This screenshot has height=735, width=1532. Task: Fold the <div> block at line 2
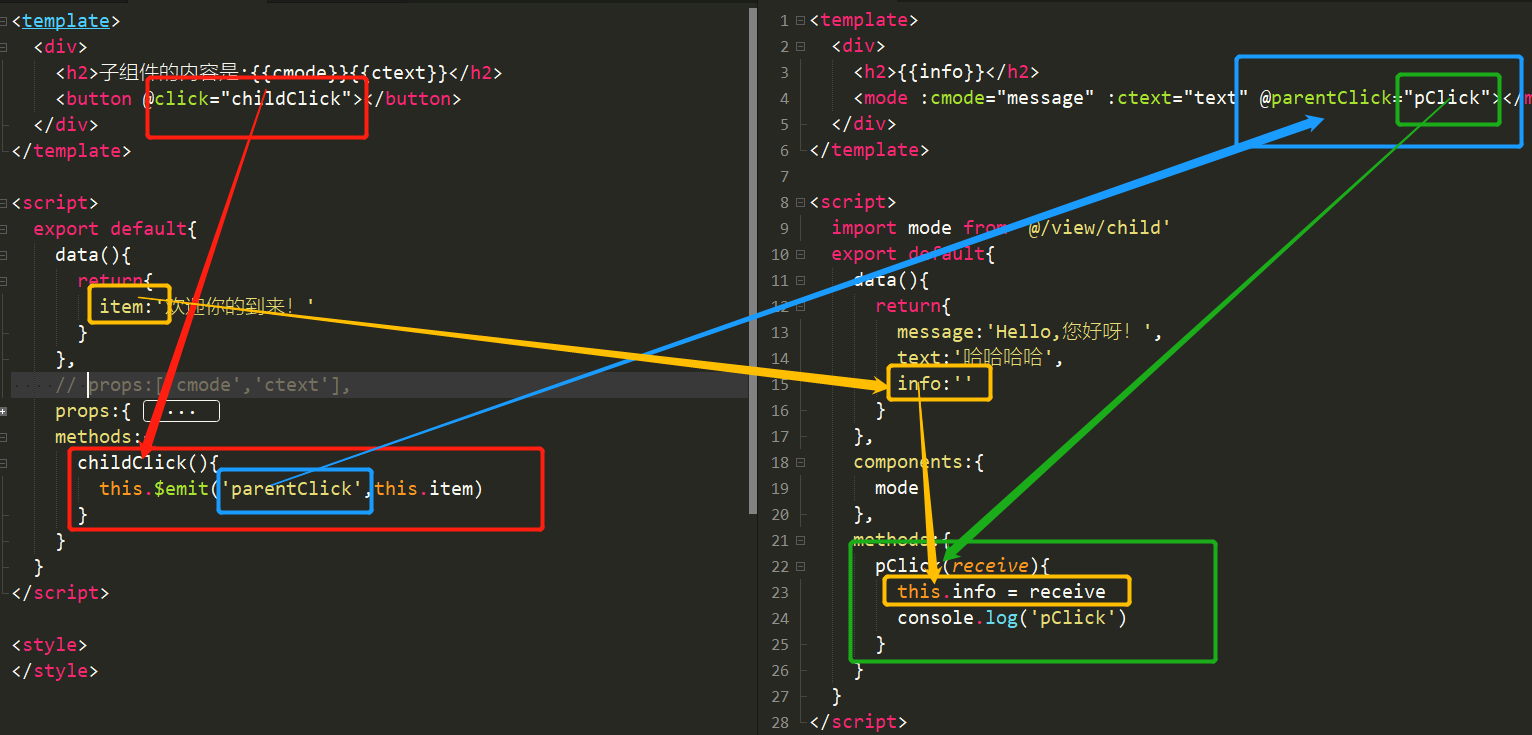tap(801, 46)
